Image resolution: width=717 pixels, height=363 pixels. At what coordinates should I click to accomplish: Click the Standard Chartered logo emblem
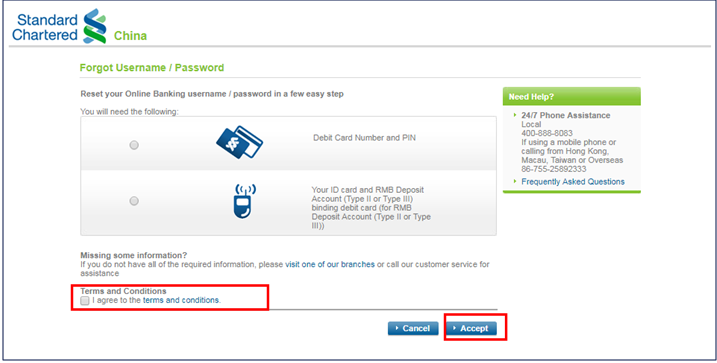tap(95, 26)
